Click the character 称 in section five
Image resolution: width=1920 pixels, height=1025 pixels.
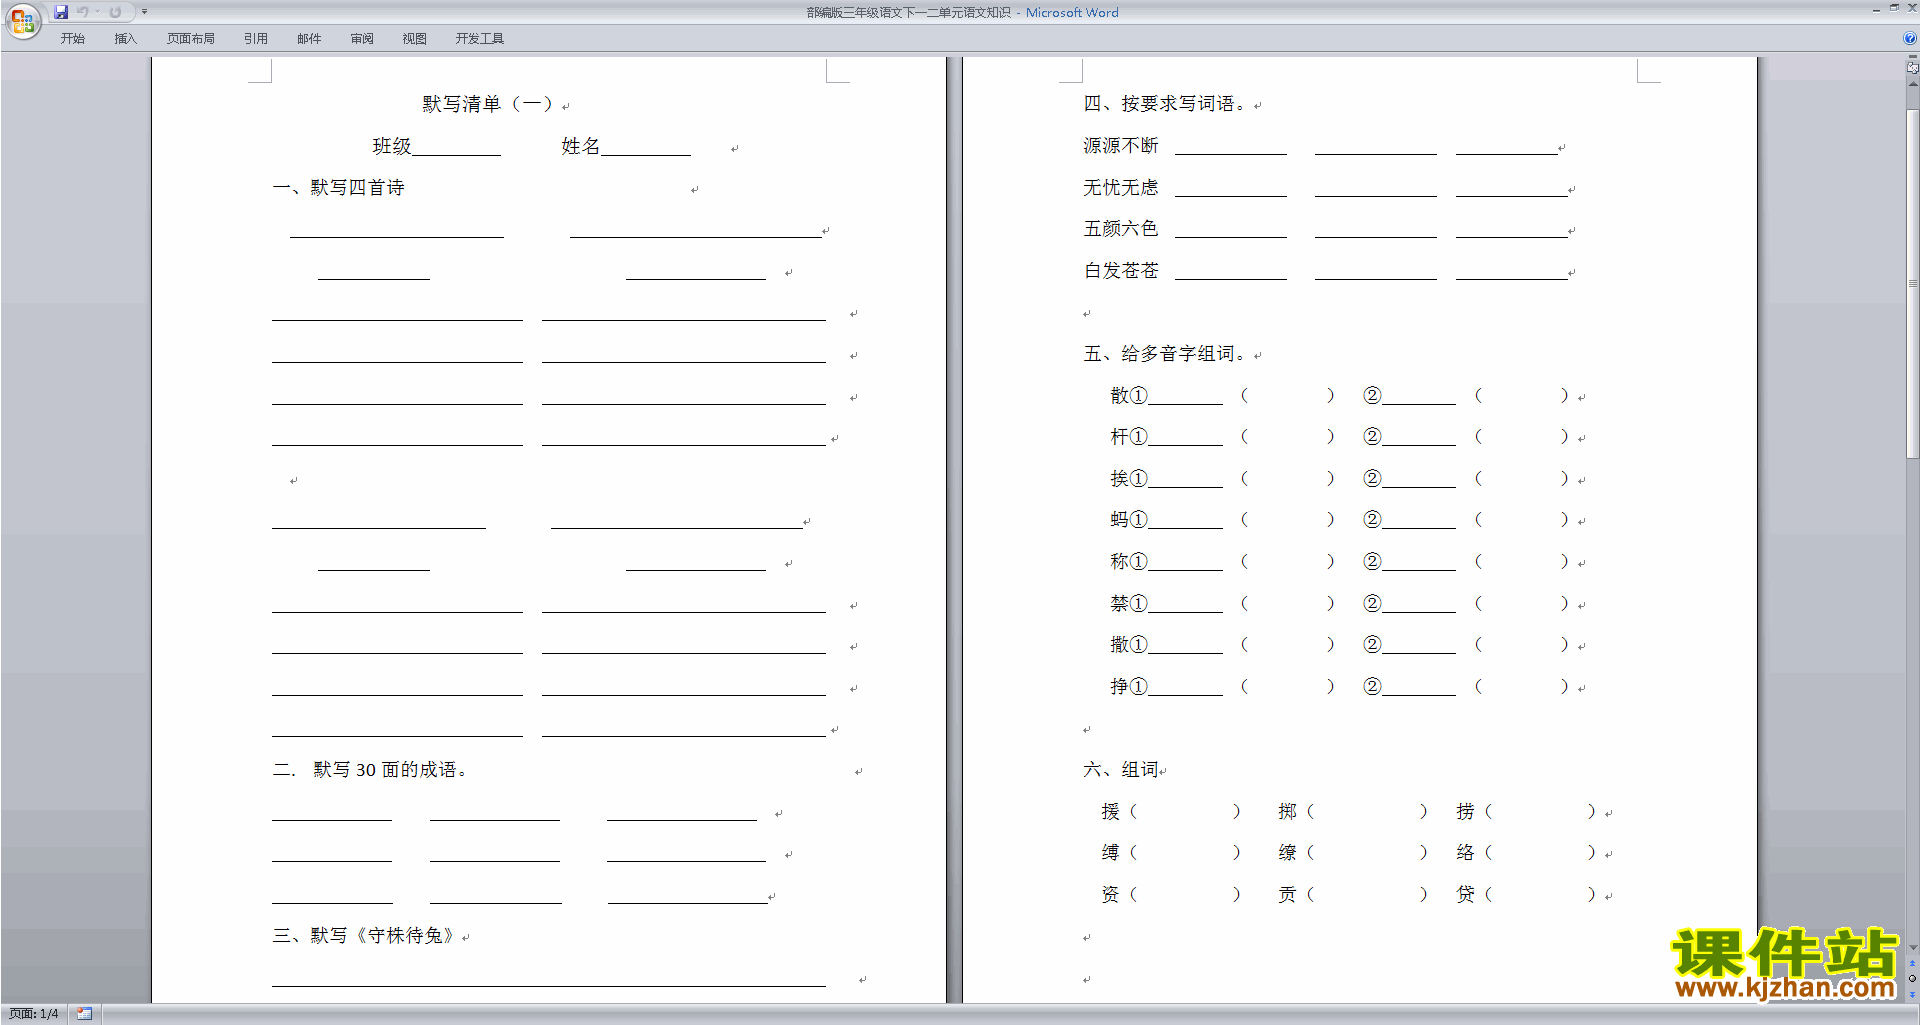[1120, 562]
